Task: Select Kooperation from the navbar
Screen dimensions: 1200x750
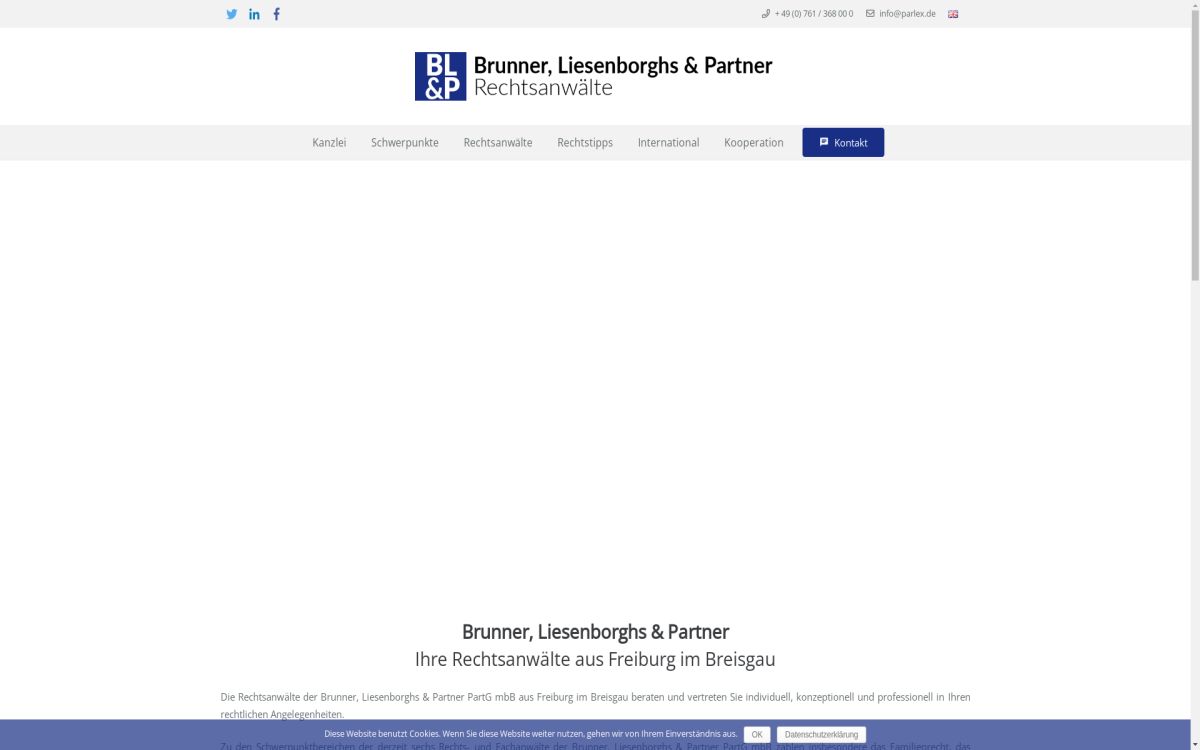Action: pos(754,142)
